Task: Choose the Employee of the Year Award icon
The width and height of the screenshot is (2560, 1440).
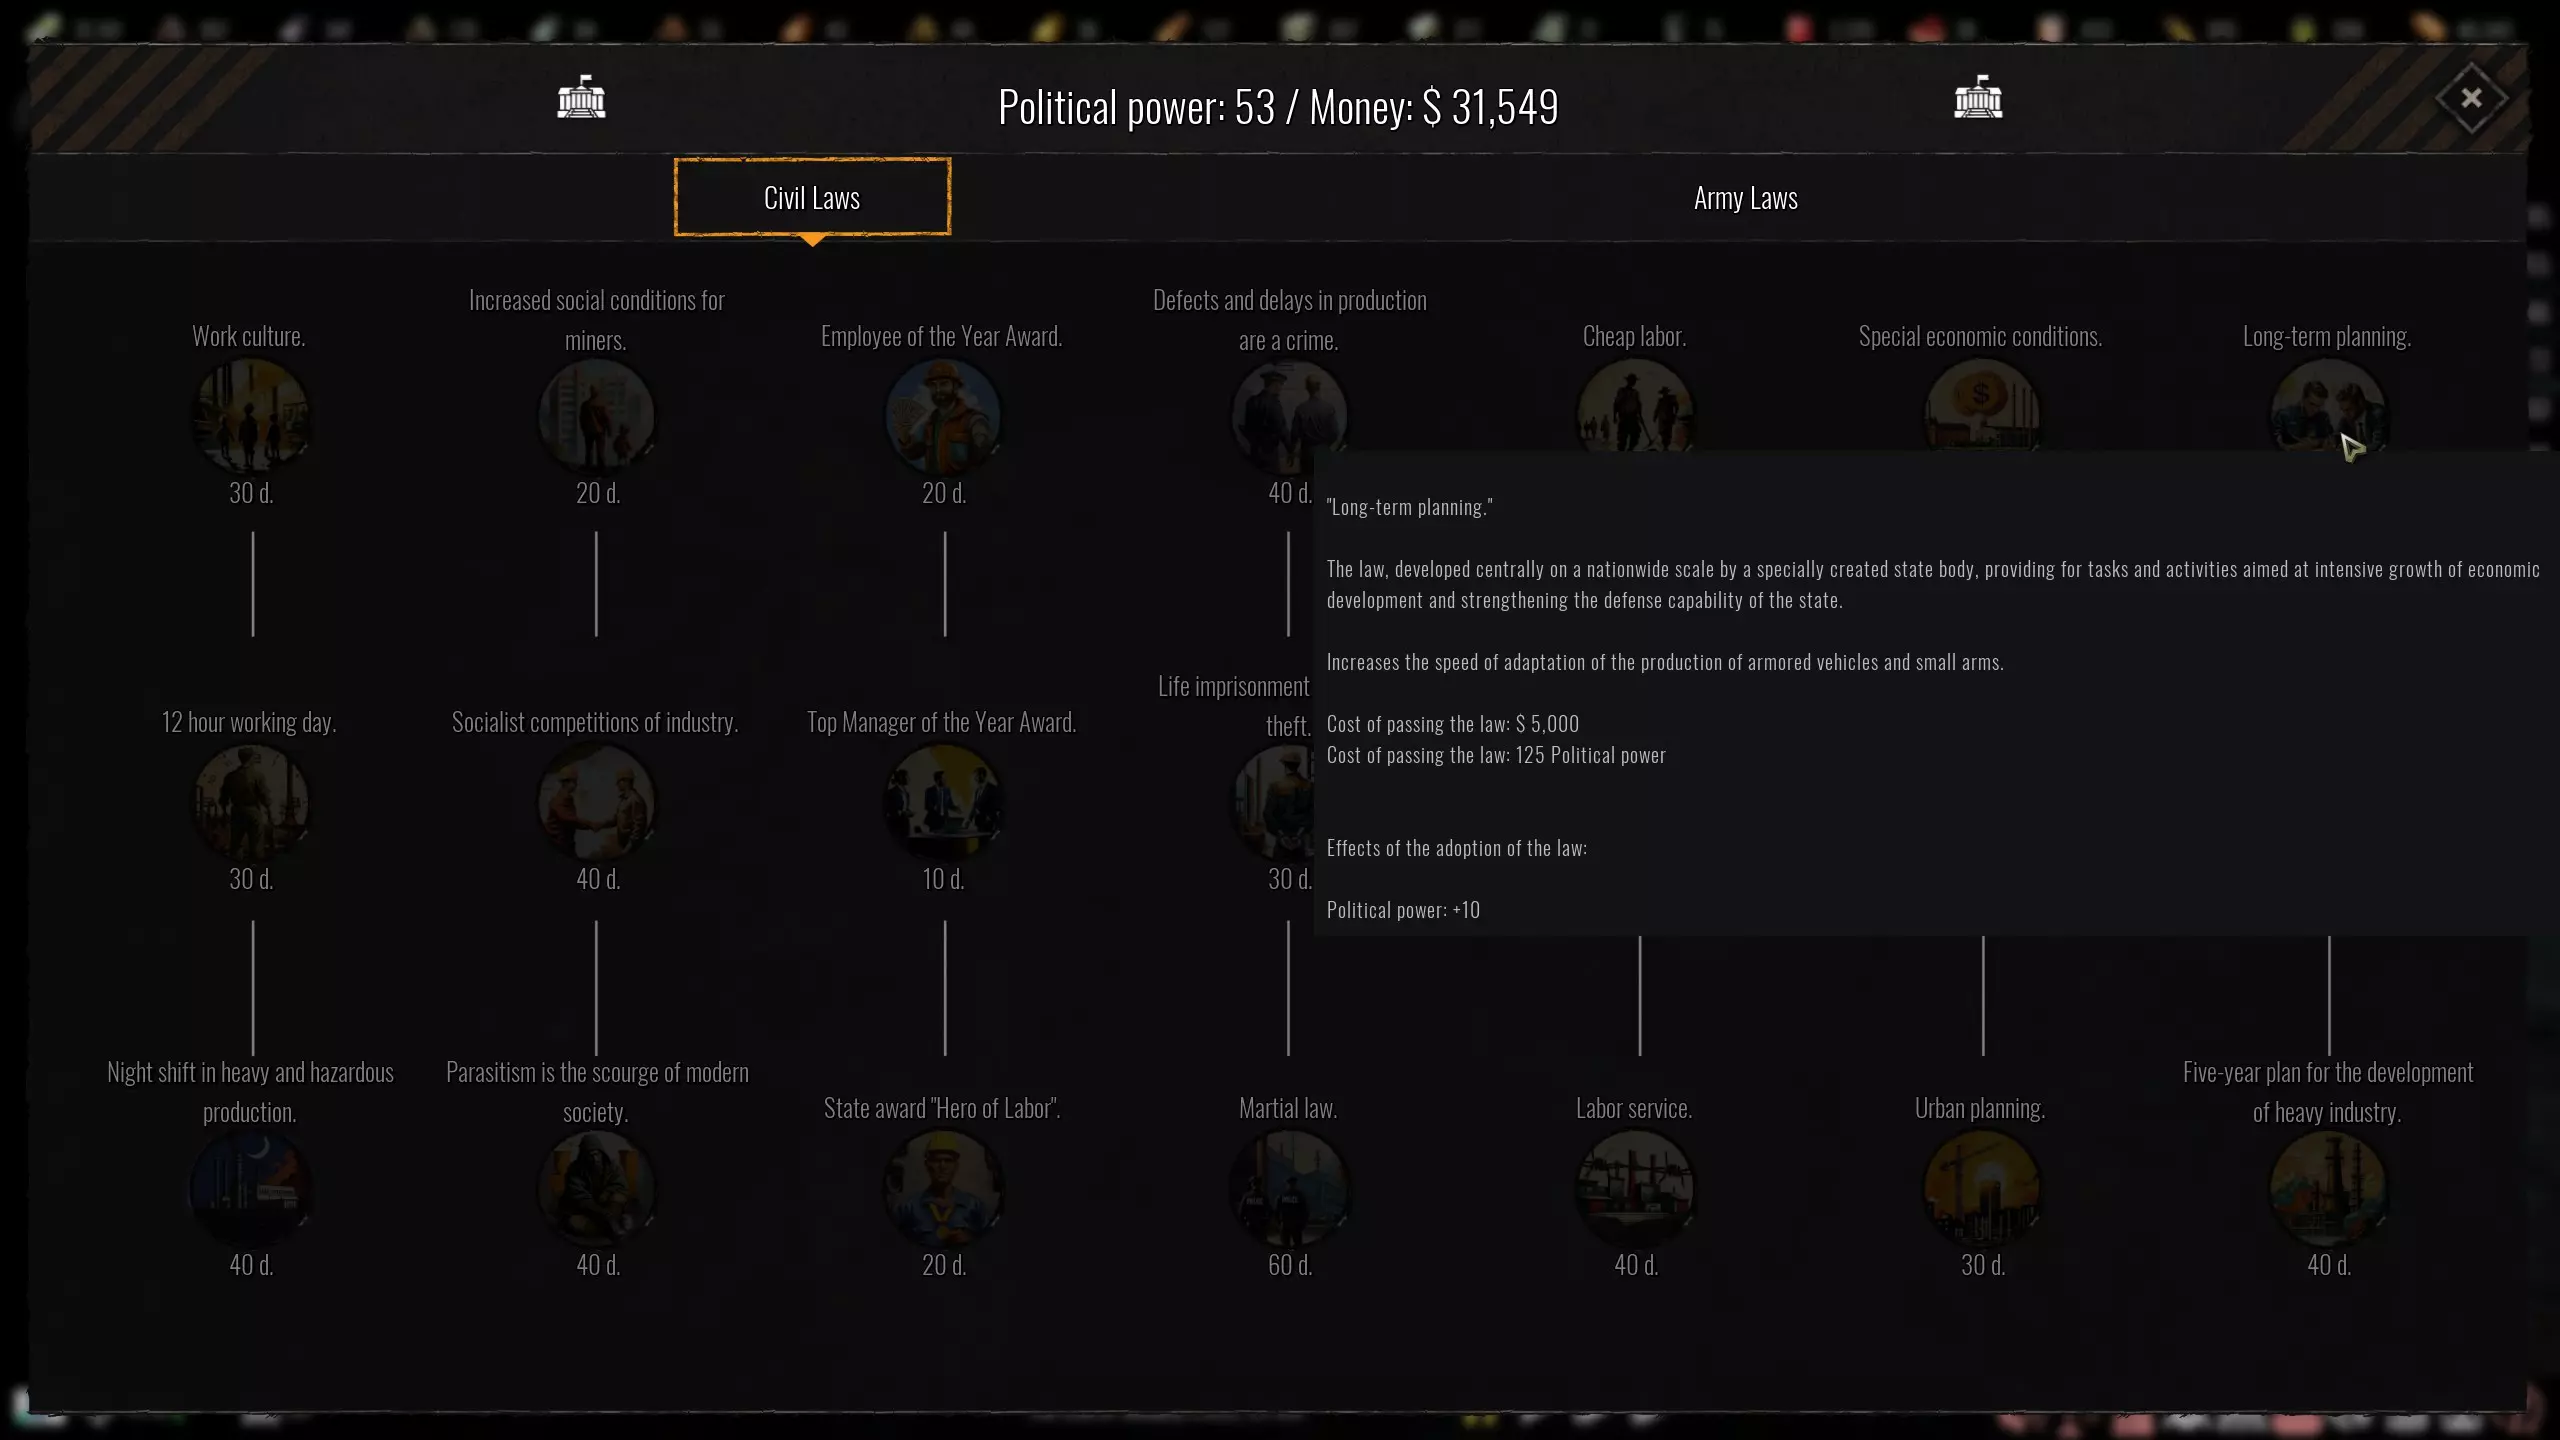Action: click(943, 415)
